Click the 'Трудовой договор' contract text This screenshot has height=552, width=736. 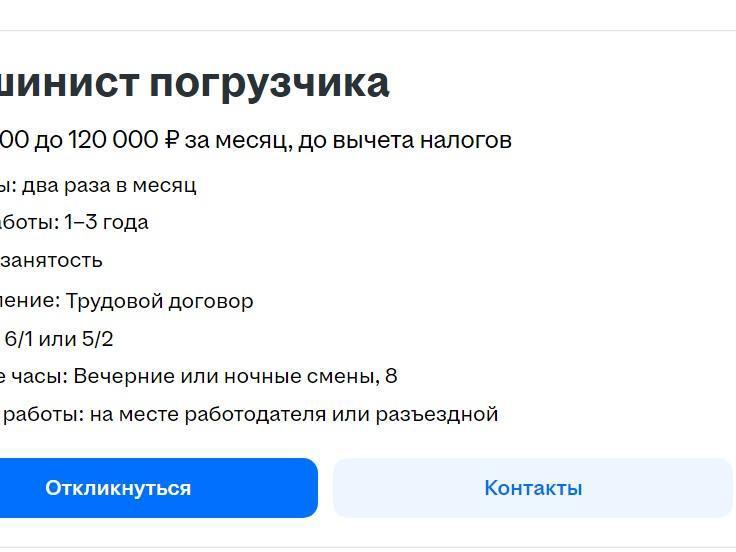click(159, 301)
